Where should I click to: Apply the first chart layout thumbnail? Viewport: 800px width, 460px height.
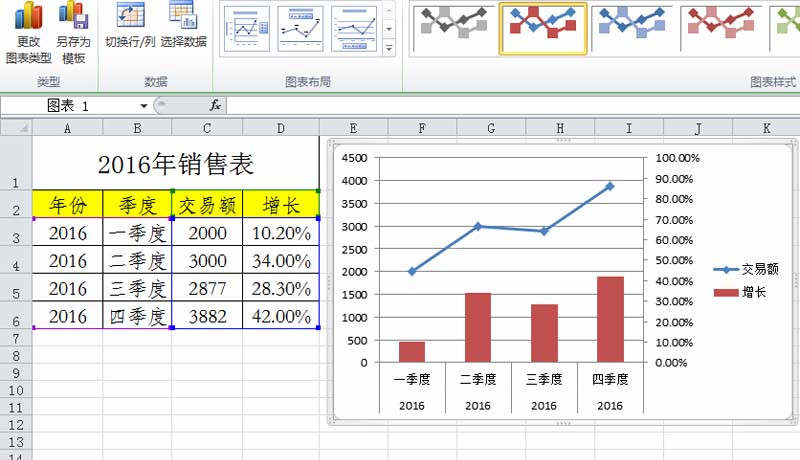[x=246, y=28]
